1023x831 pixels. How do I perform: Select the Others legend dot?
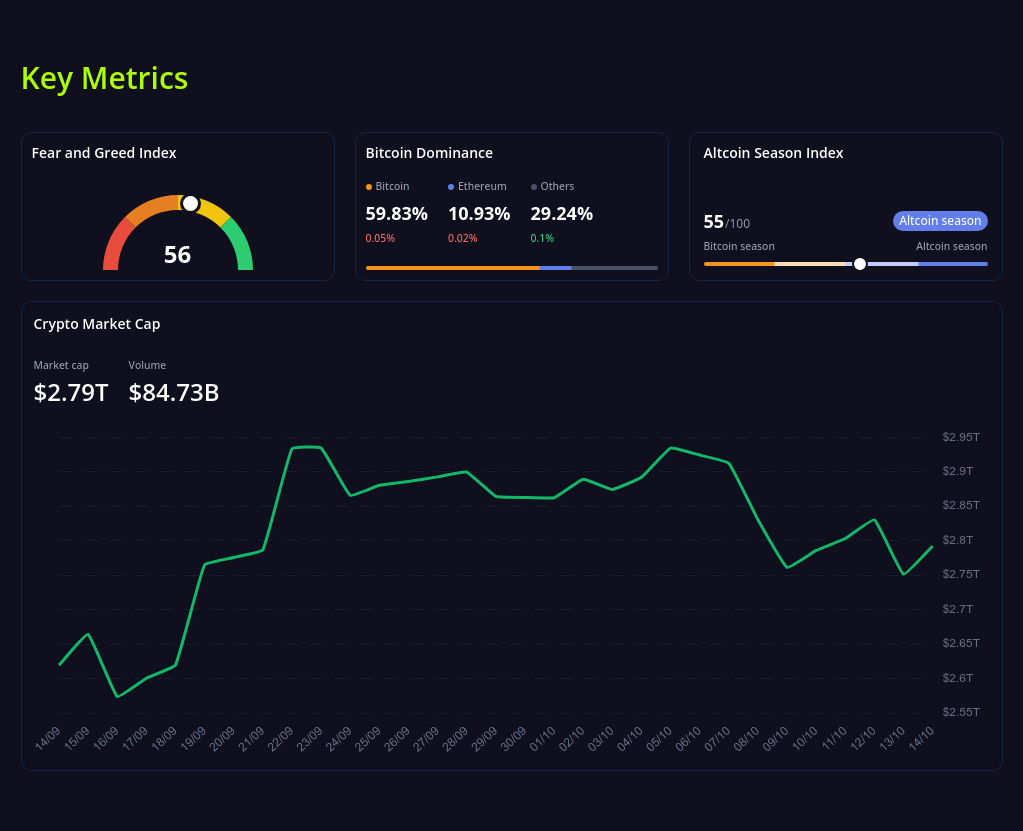click(534, 187)
